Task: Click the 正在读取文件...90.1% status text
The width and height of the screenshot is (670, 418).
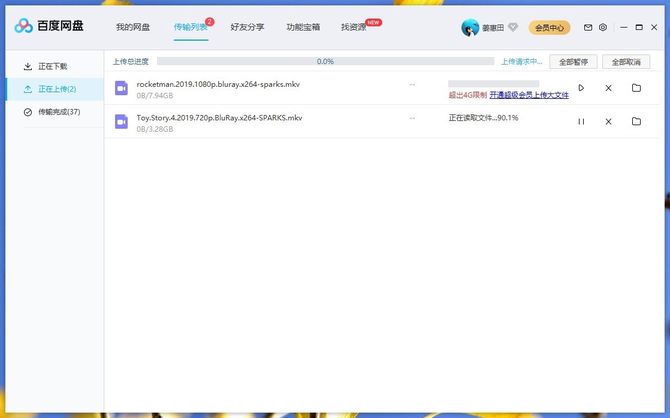Action: tap(483, 118)
